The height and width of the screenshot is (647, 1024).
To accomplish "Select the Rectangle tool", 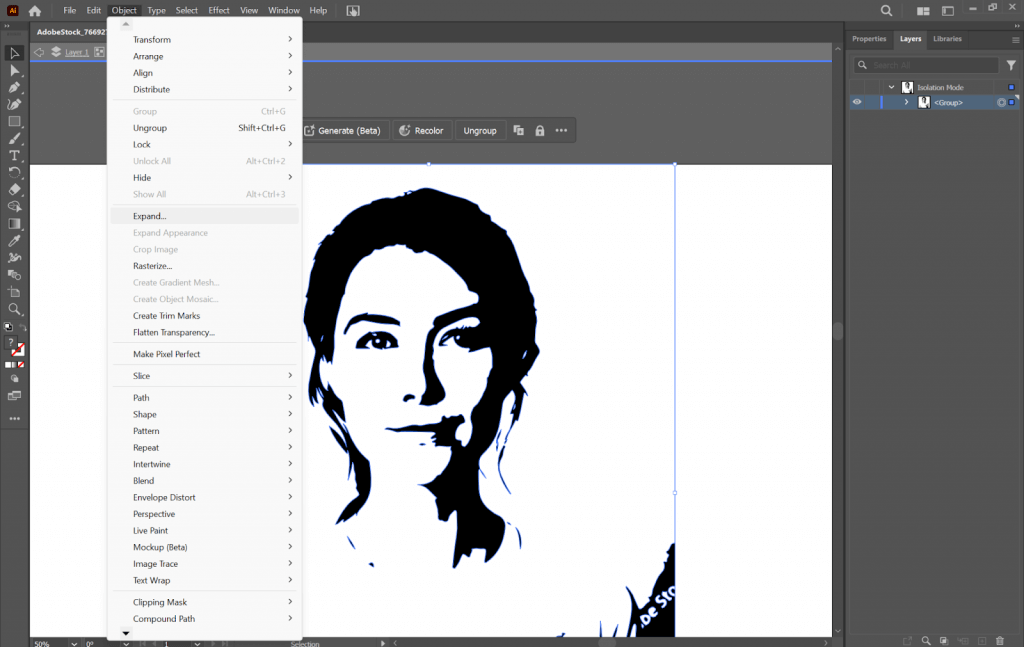I will click(14, 121).
